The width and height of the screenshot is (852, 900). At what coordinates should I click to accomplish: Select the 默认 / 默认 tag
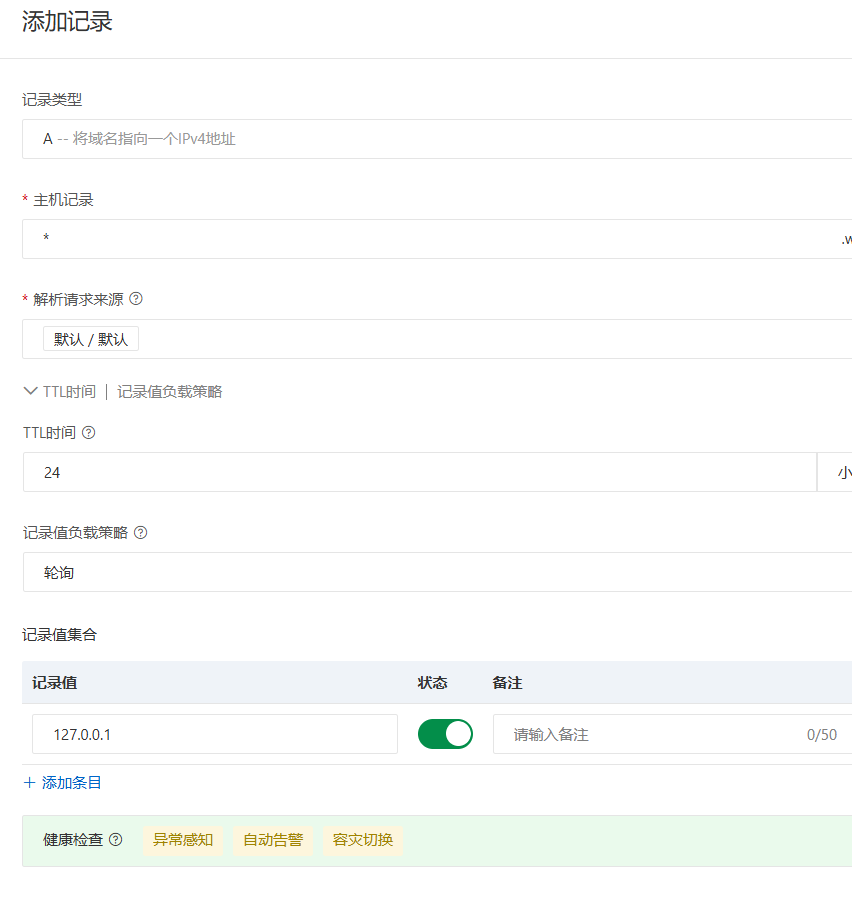[91, 339]
